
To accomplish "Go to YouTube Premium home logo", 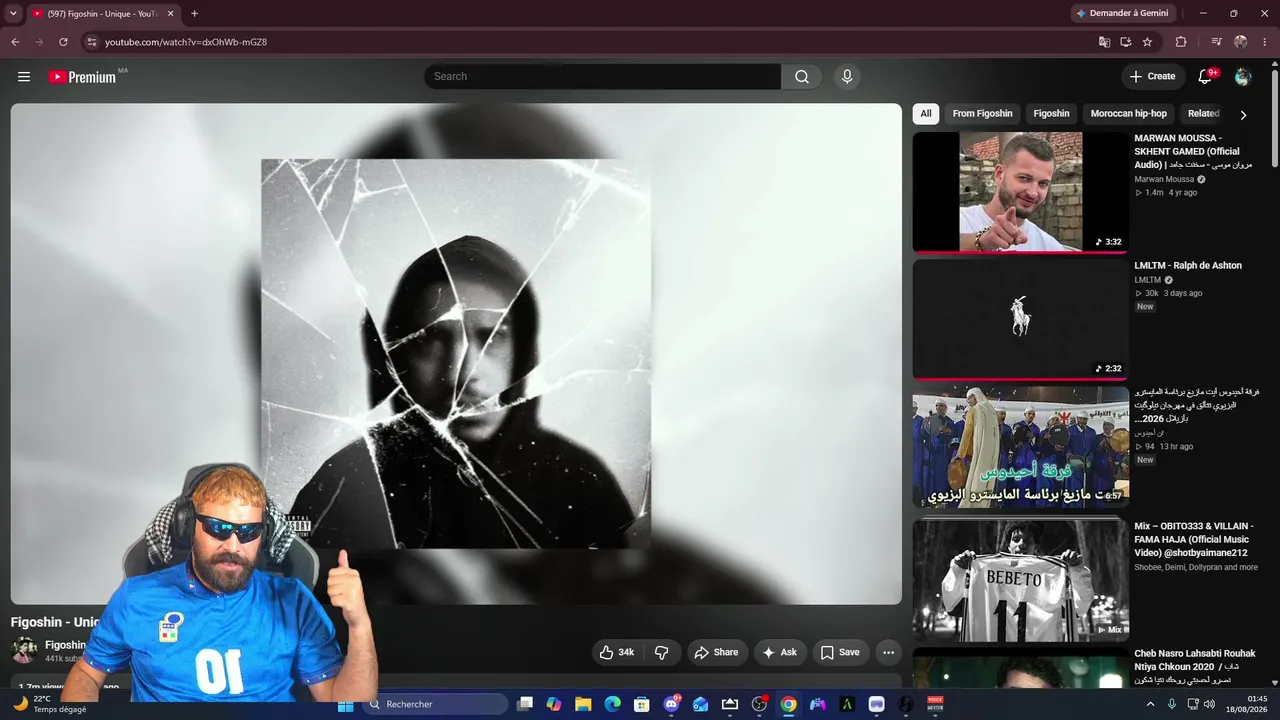I will [x=83, y=77].
